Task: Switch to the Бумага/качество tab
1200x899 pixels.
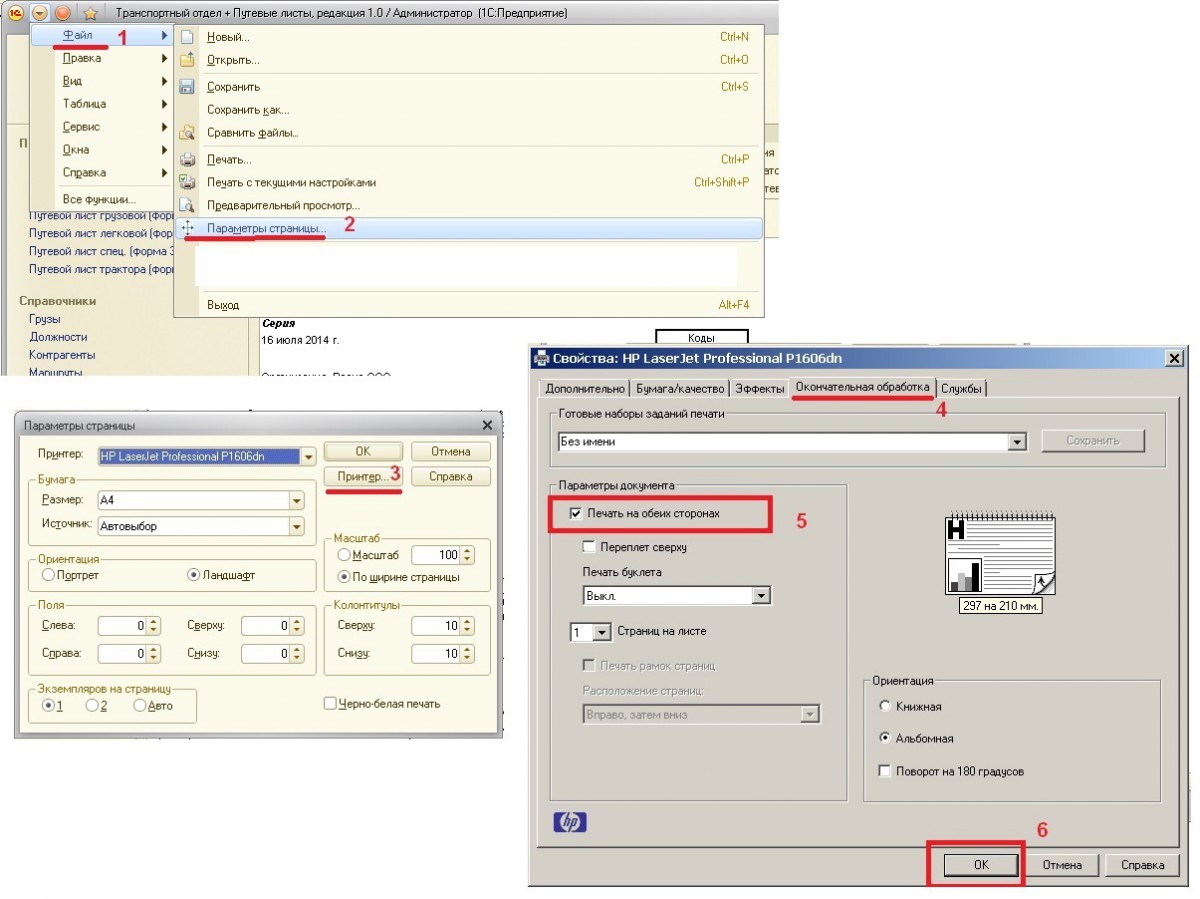Action: (x=680, y=389)
